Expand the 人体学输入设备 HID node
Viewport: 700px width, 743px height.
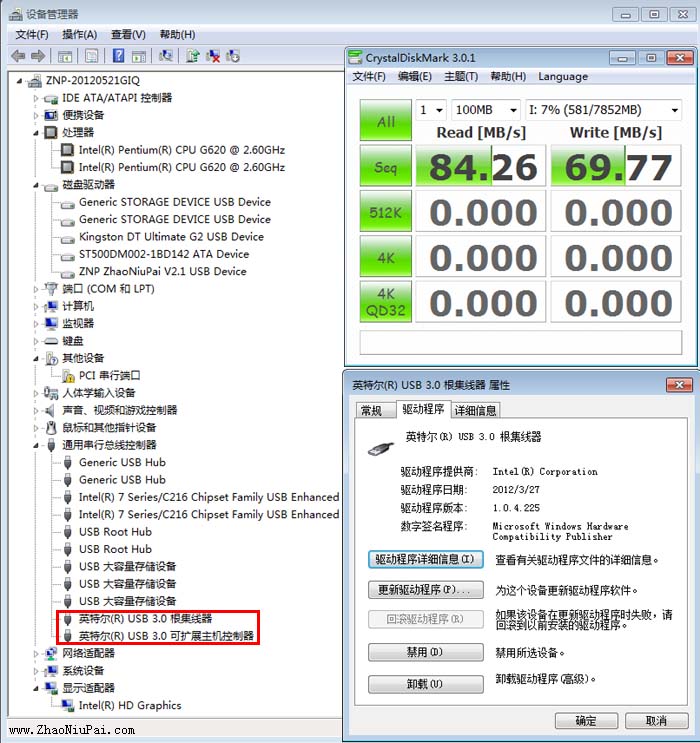pyautogui.click(x=36, y=393)
